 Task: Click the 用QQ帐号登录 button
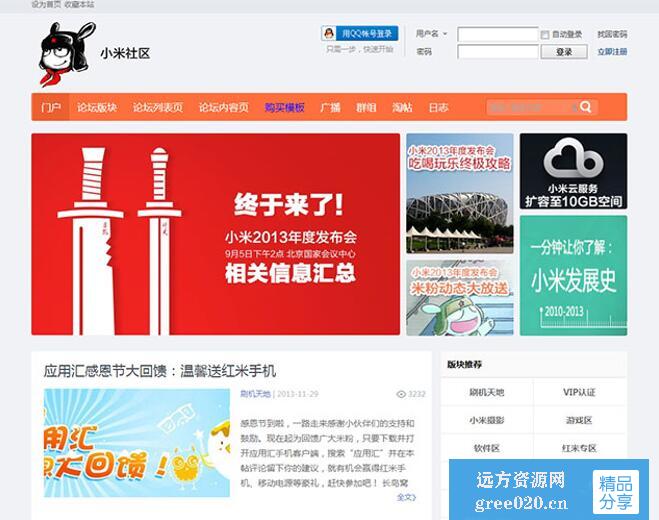click(360, 33)
